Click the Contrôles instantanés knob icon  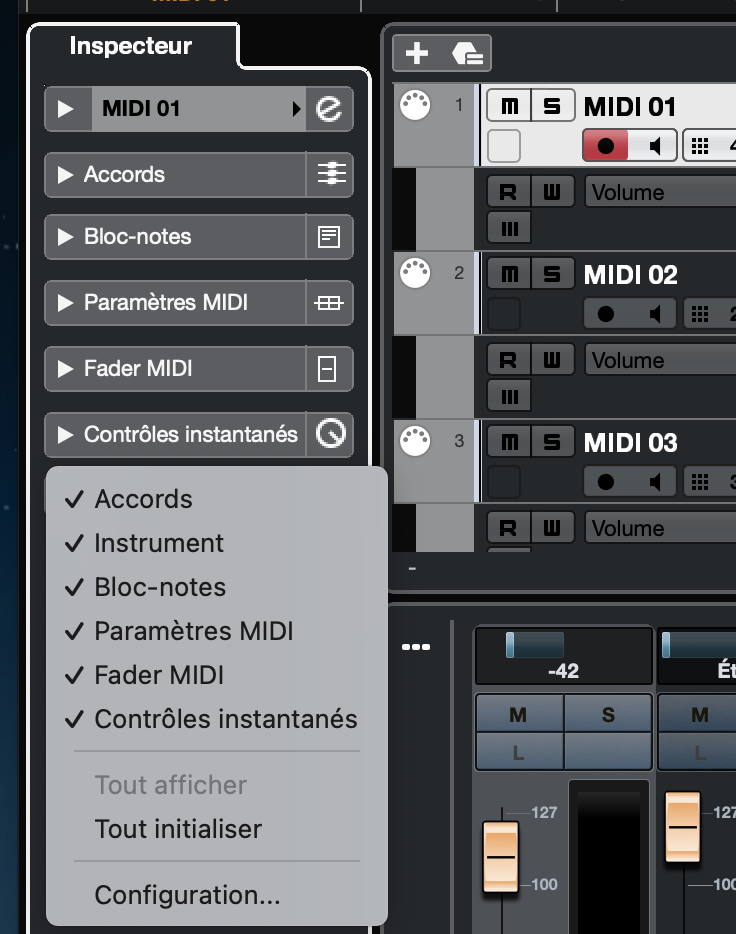(x=329, y=434)
